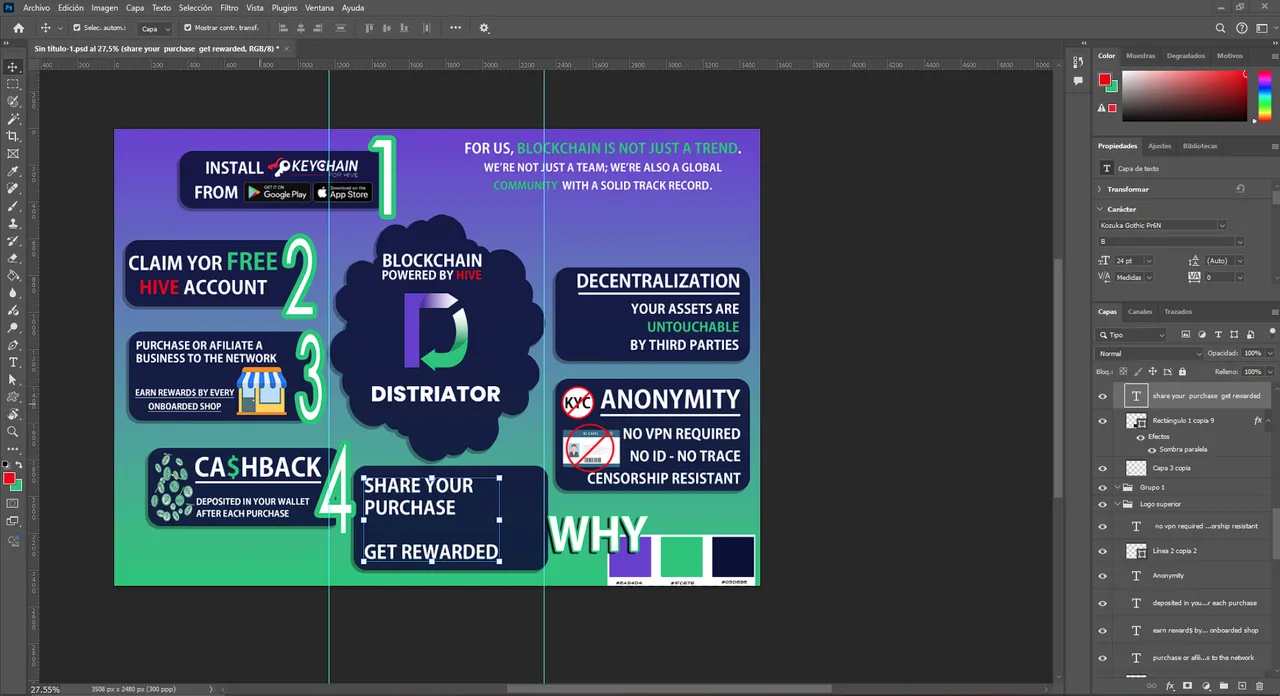The height and width of the screenshot is (696, 1280).
Task: Select the Eraser tool
Action: pos(13,258)
